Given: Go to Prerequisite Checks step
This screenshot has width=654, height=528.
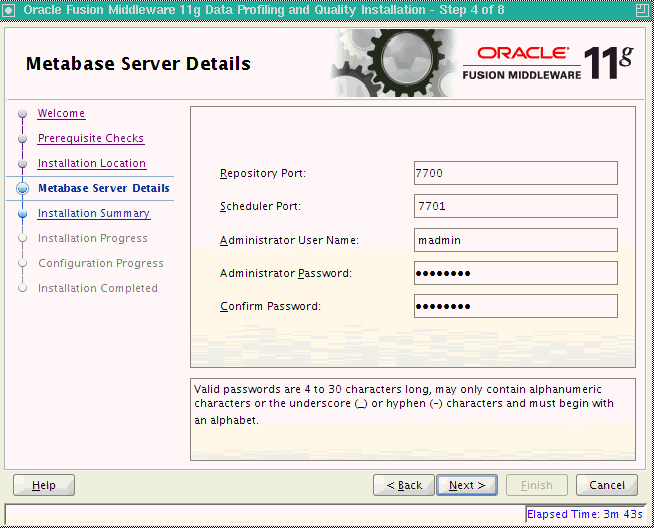Looking at the screenshot, I should (x=91, y=138).
